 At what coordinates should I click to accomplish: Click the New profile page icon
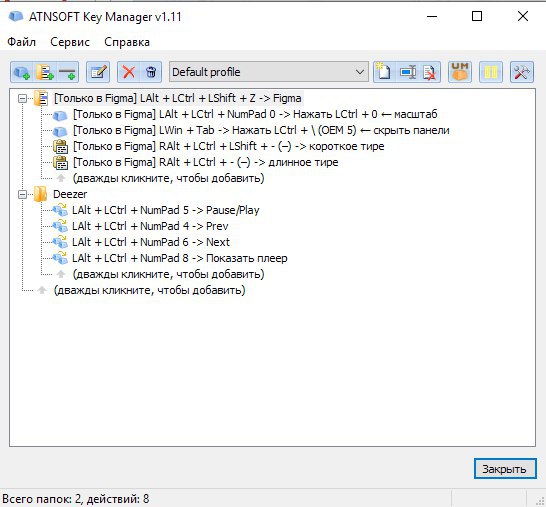pyautogui.click(x=384, y=72)
